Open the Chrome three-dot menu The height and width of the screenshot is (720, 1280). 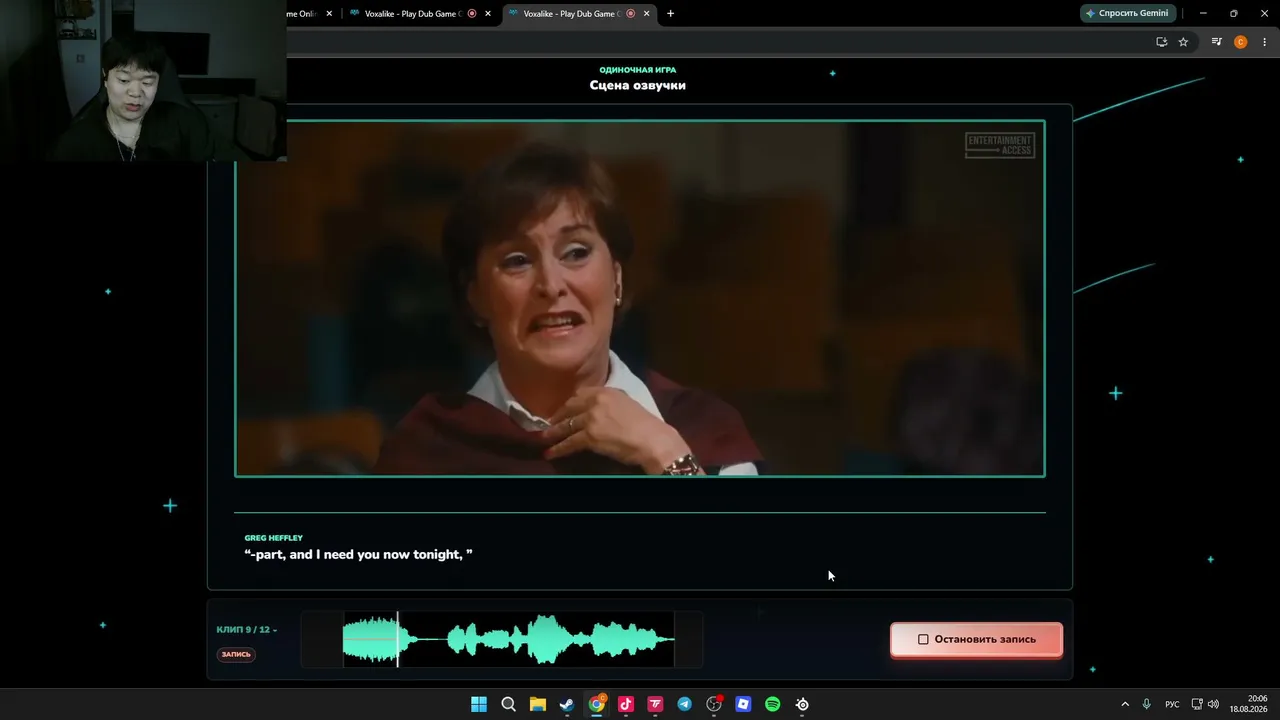[x=1265, y=42]
